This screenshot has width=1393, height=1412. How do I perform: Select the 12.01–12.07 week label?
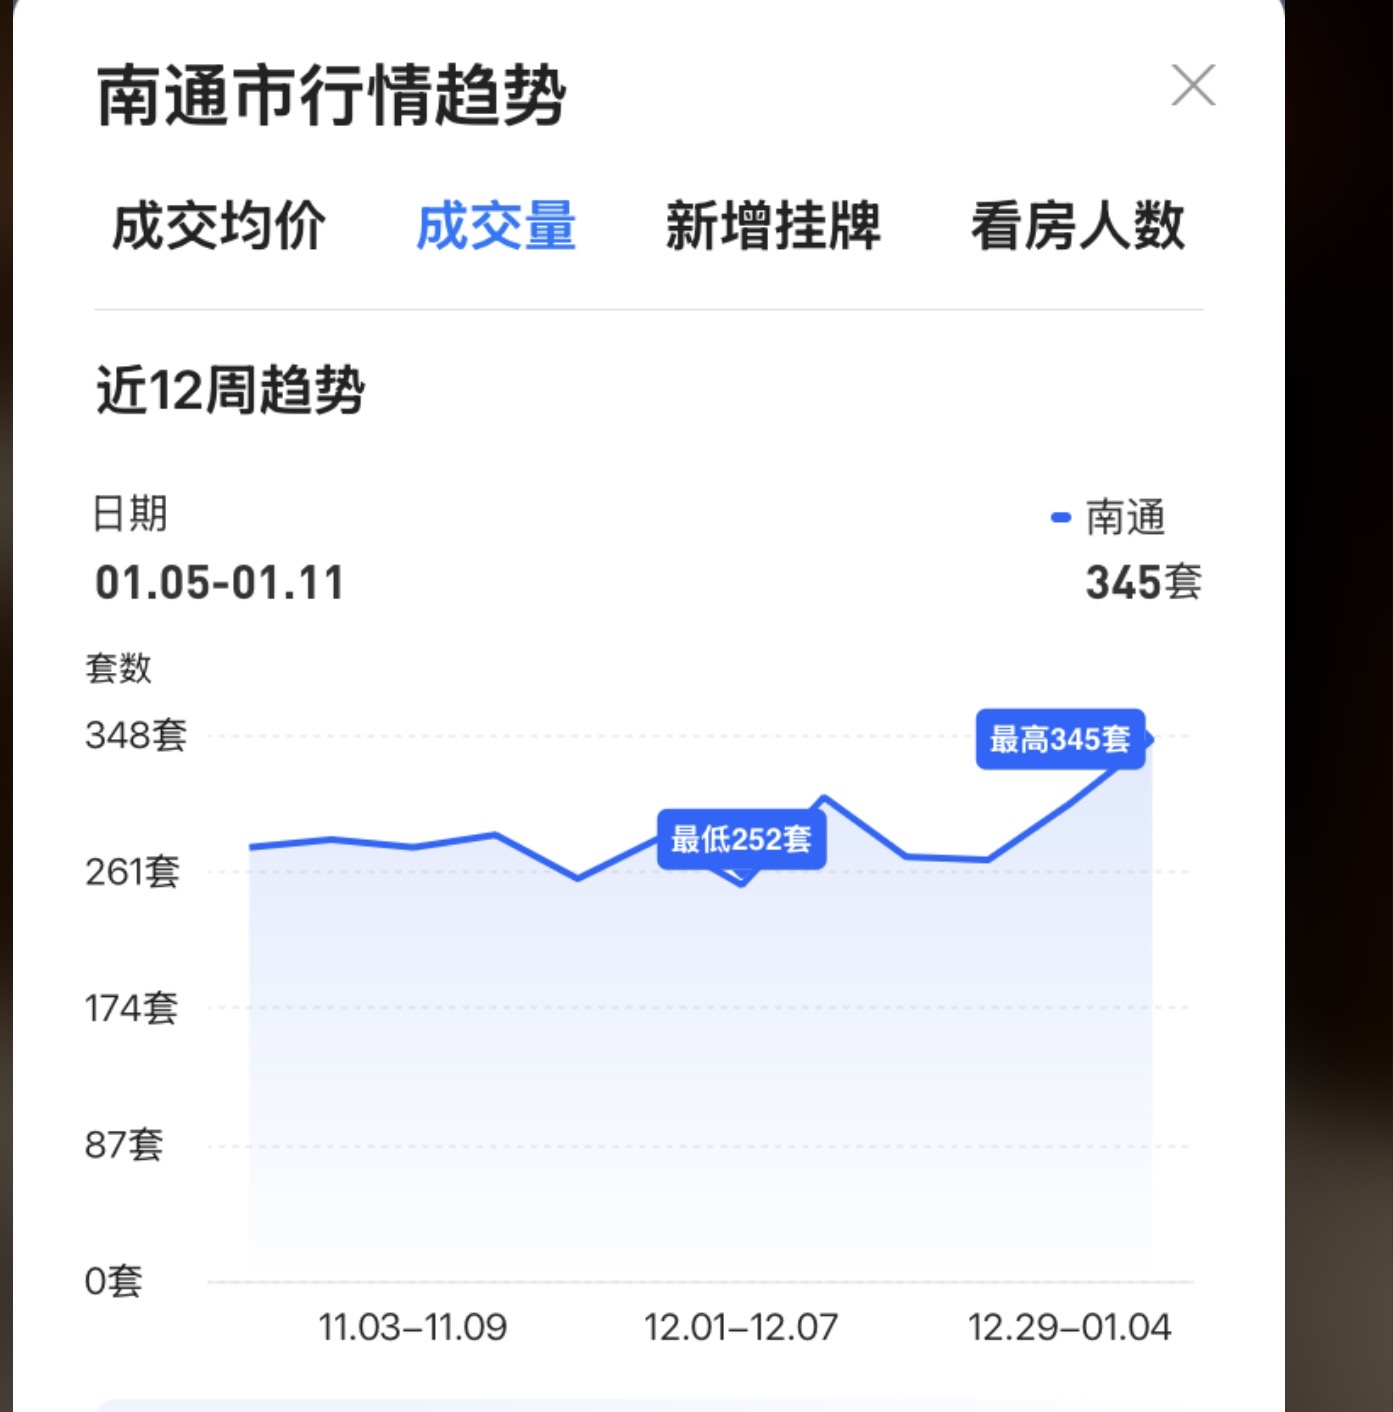(x=741, y=1327)
